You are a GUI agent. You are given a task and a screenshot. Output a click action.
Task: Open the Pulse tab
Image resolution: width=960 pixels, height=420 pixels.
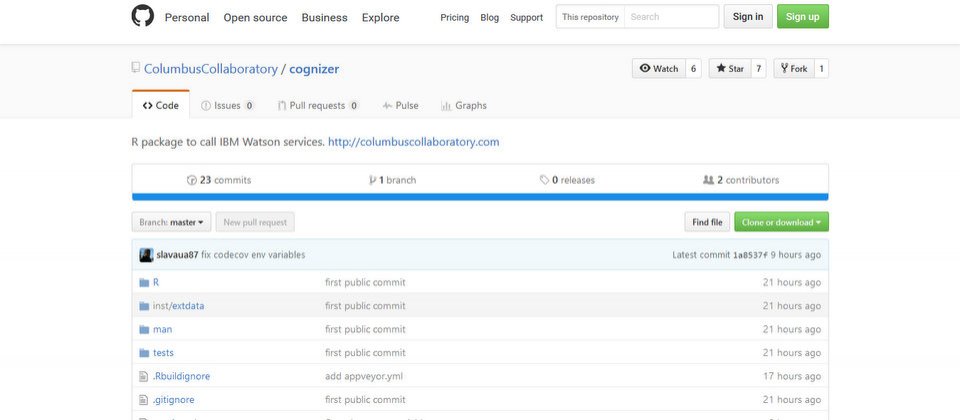400,105
